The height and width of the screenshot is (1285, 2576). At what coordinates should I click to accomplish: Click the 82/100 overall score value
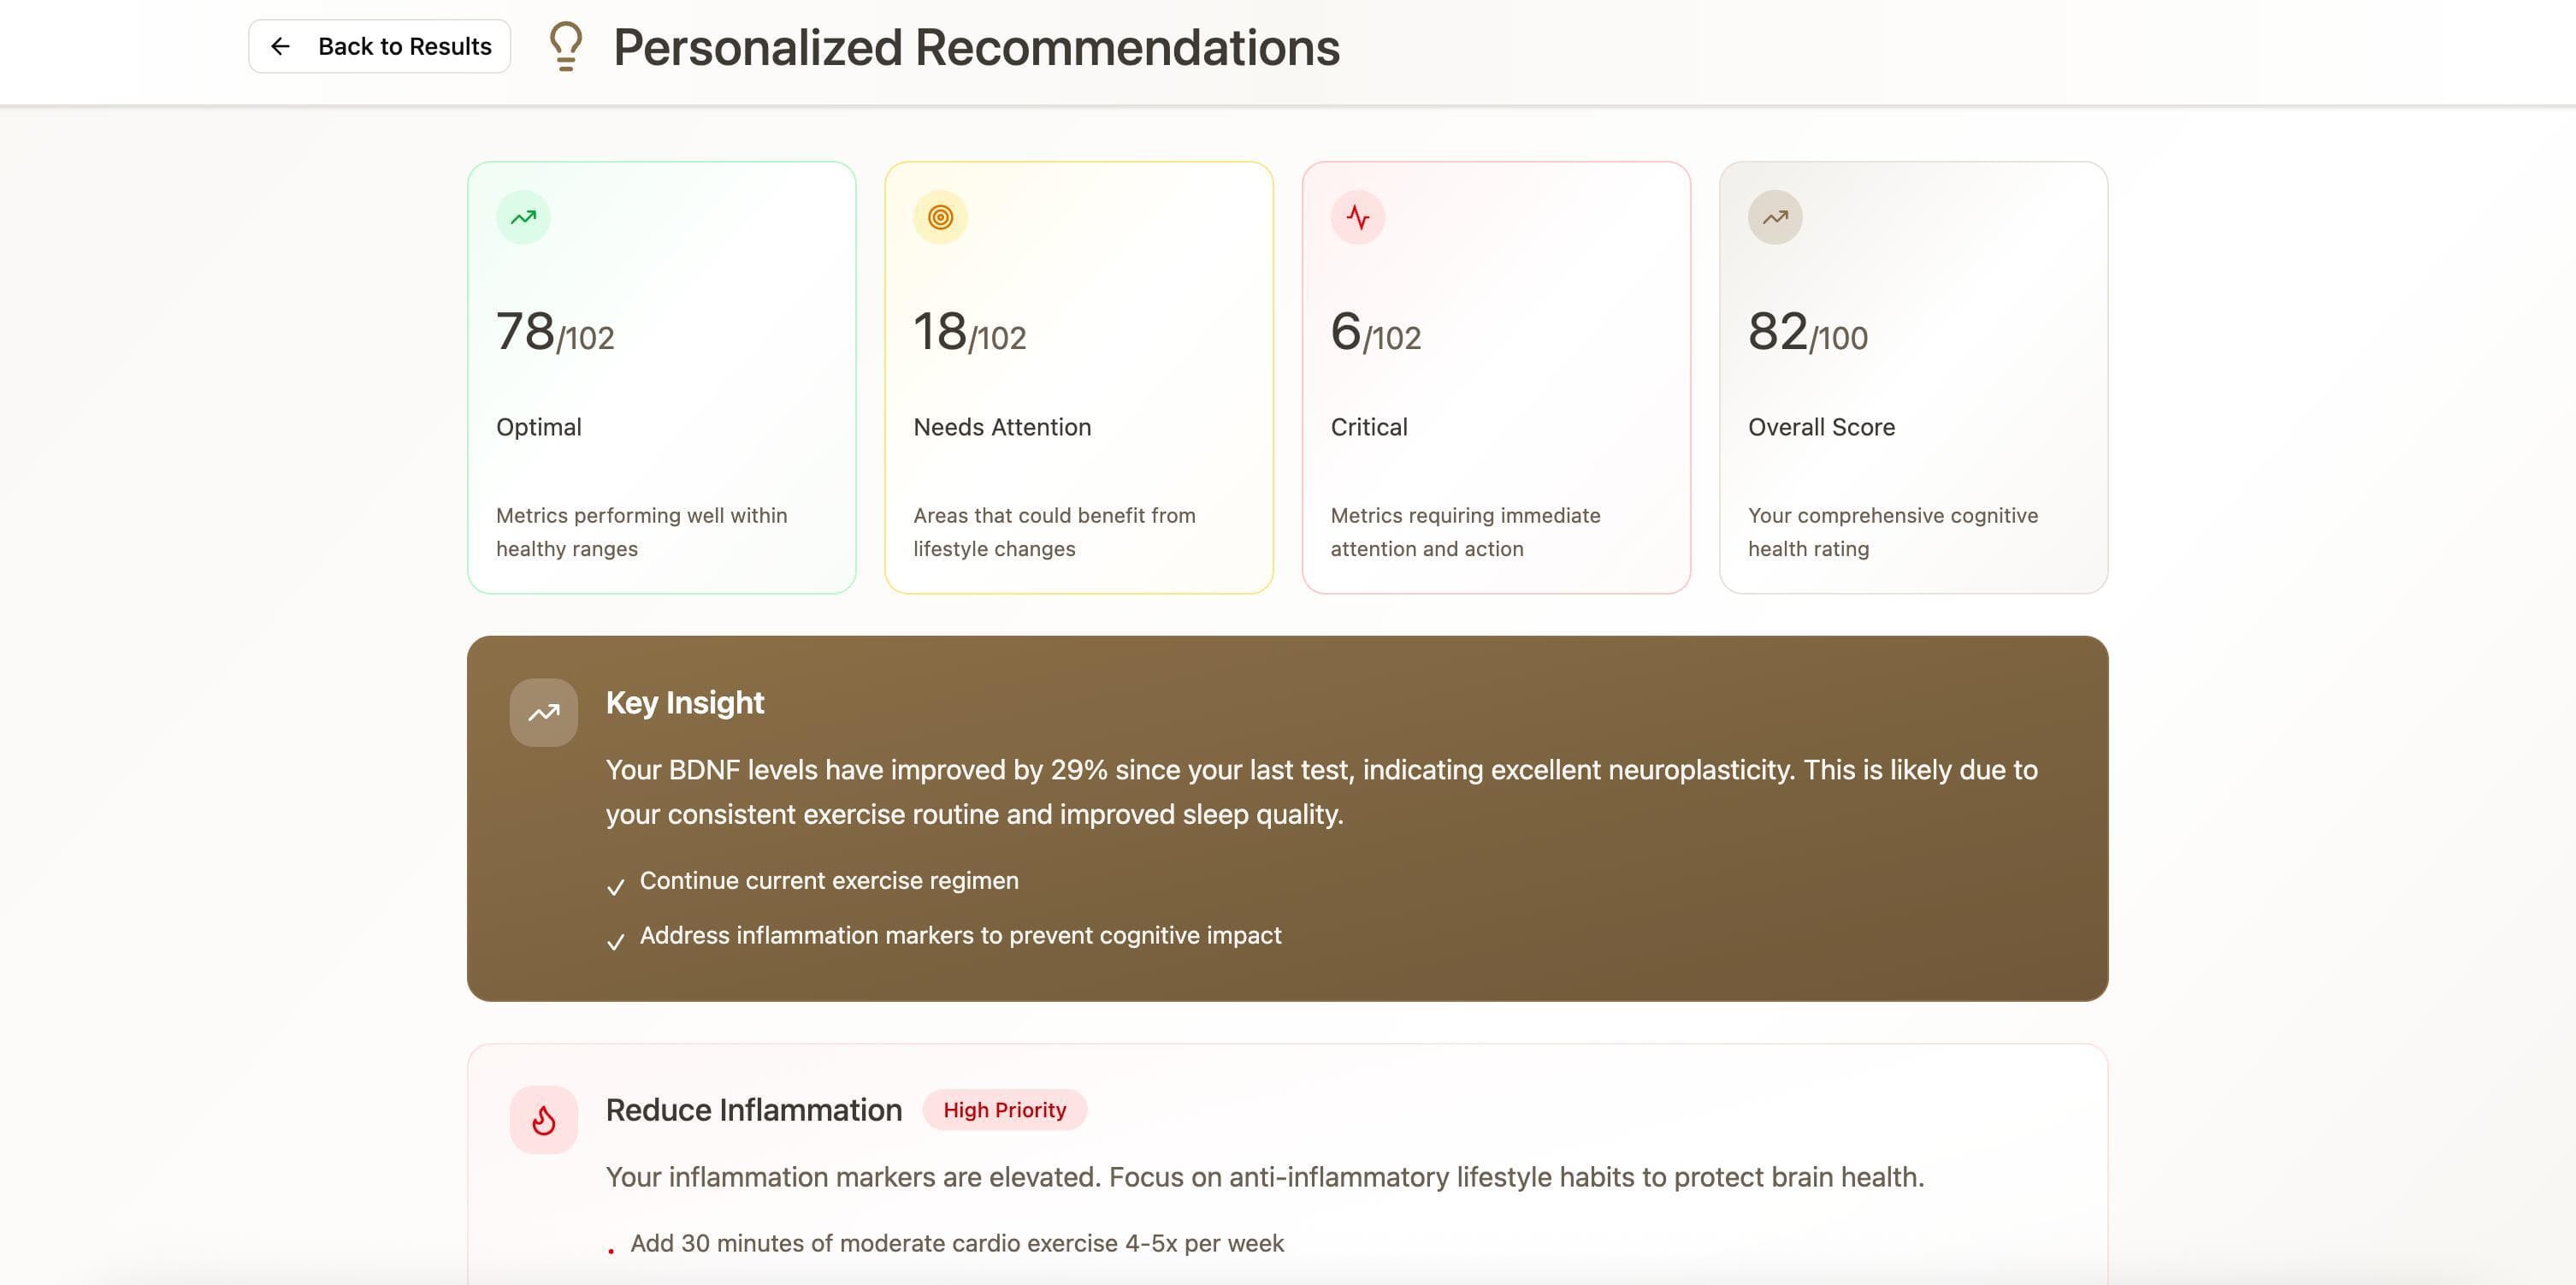[1807, 334]
